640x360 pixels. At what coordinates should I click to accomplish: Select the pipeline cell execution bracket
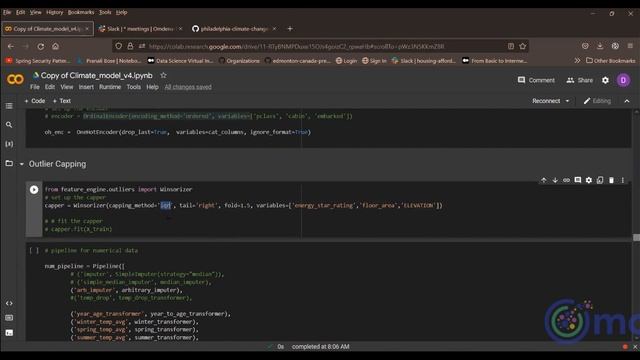click(x=34, y=251)
